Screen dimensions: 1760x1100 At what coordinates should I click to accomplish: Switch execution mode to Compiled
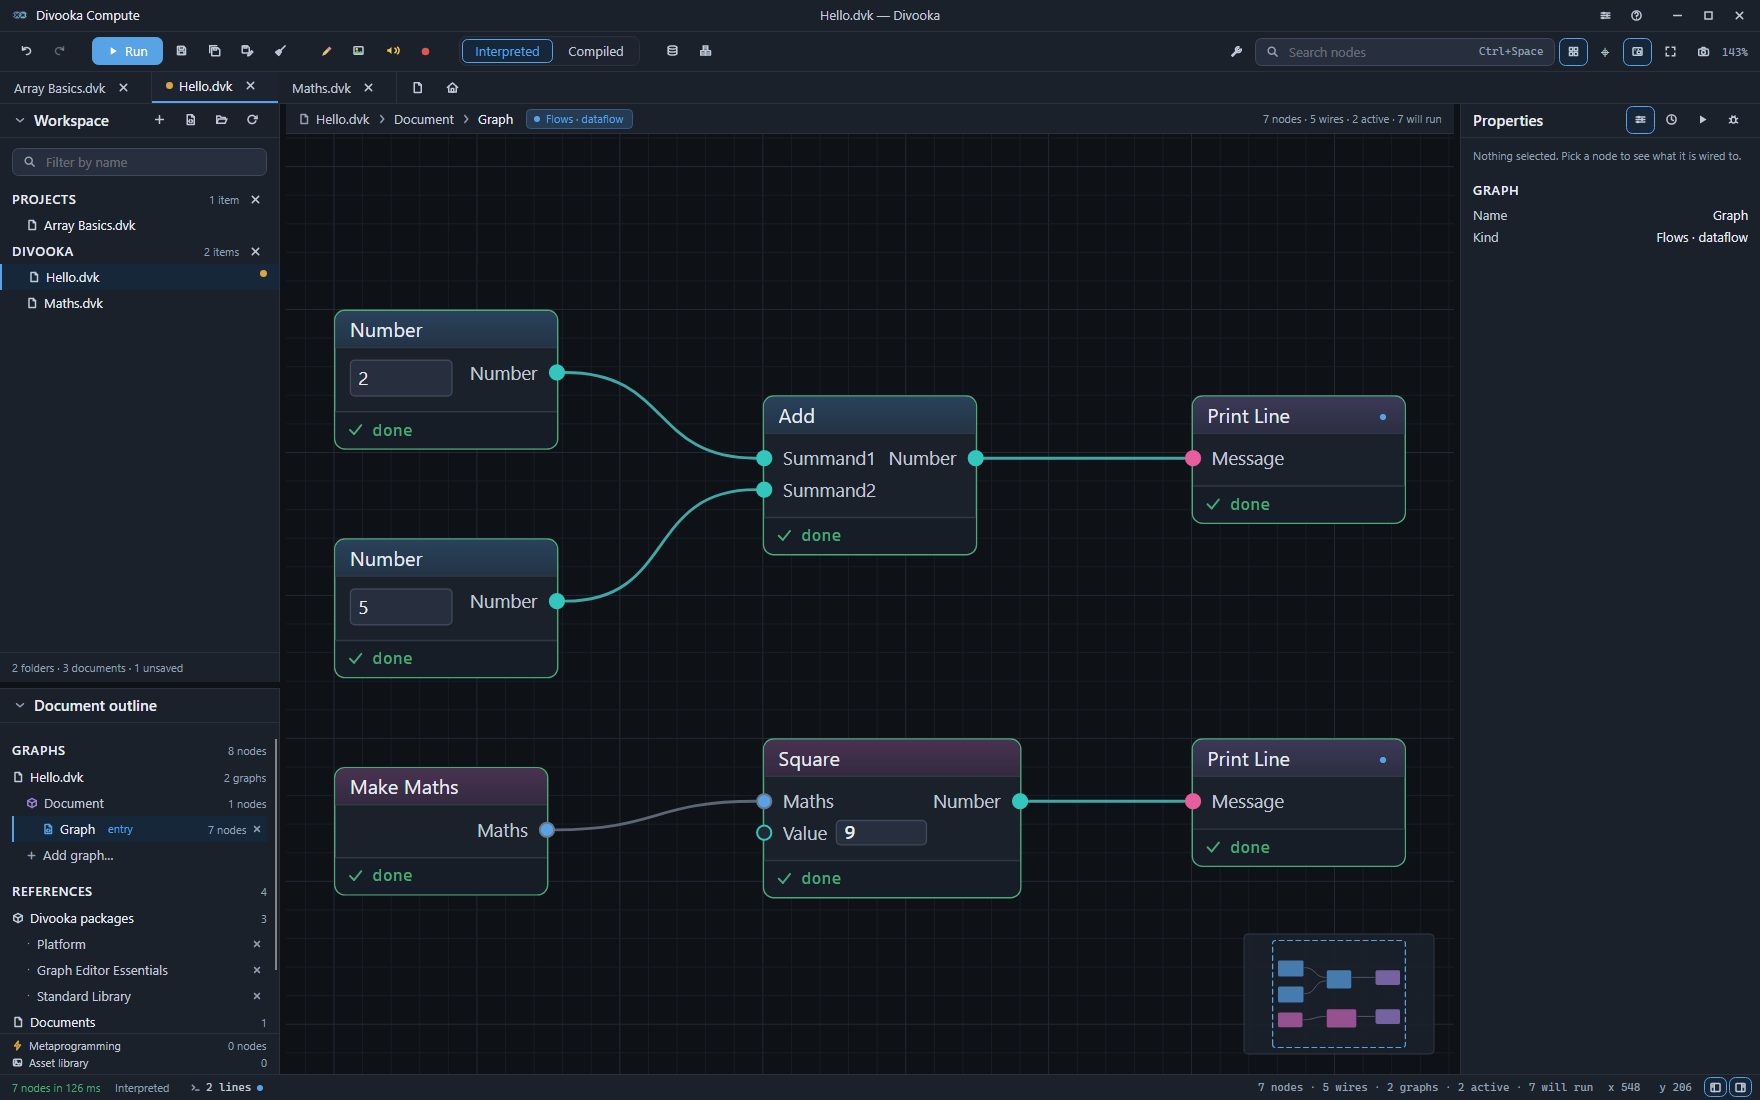pos(595,51)
